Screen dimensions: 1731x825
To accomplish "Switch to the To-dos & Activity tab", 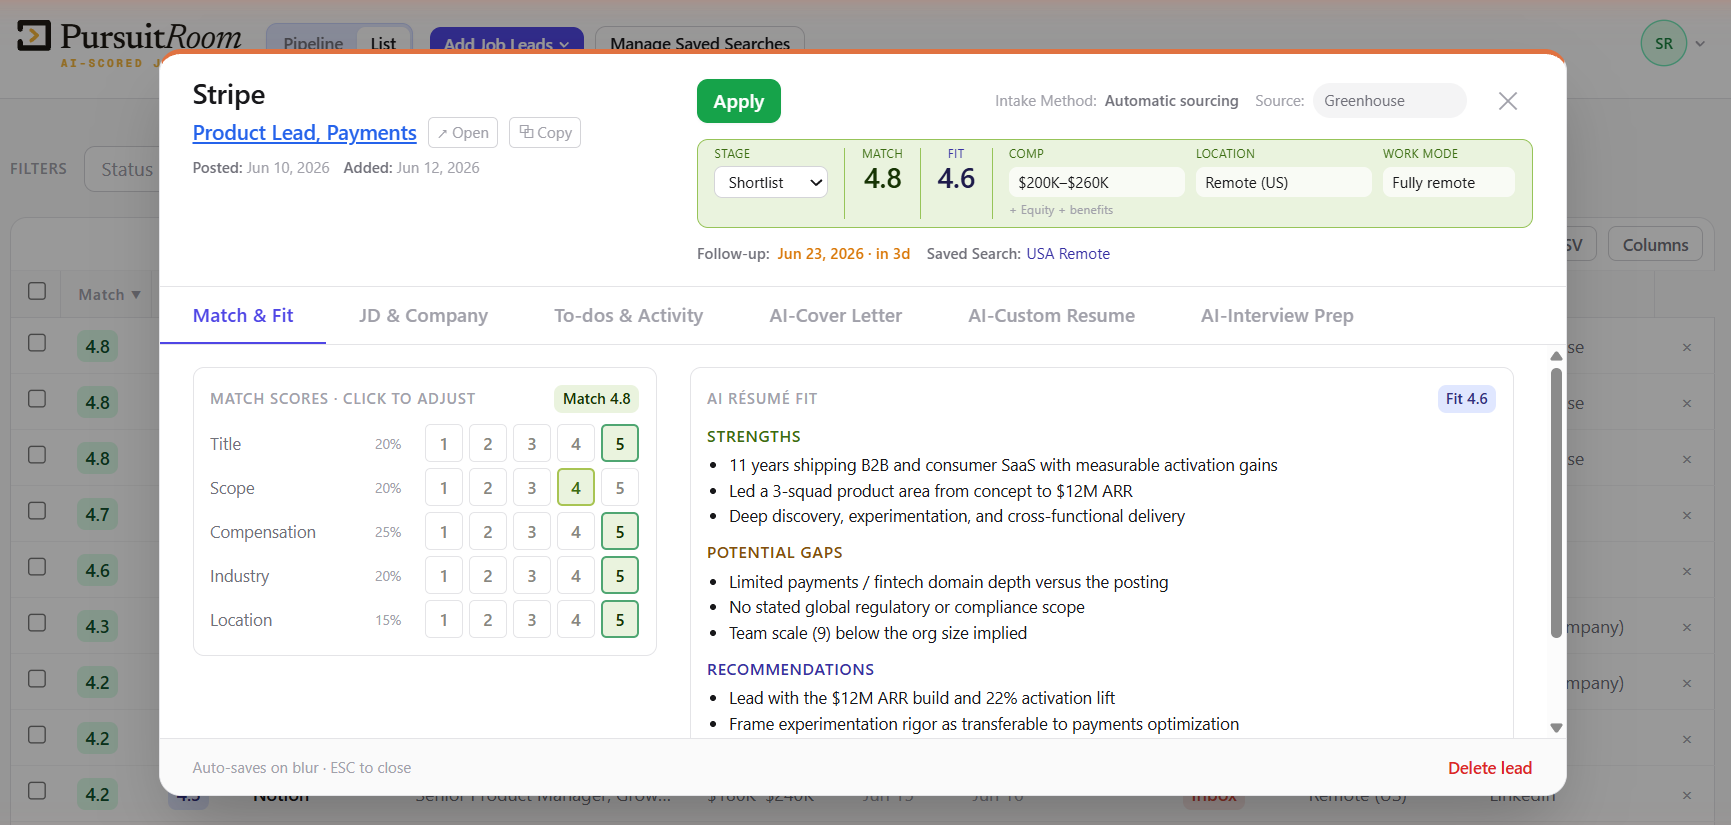I will coord(628,316).
